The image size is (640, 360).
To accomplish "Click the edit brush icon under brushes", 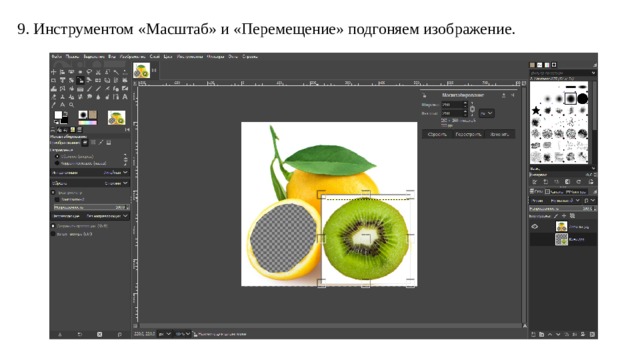I will pyautogui.click(x=534, y=182).
